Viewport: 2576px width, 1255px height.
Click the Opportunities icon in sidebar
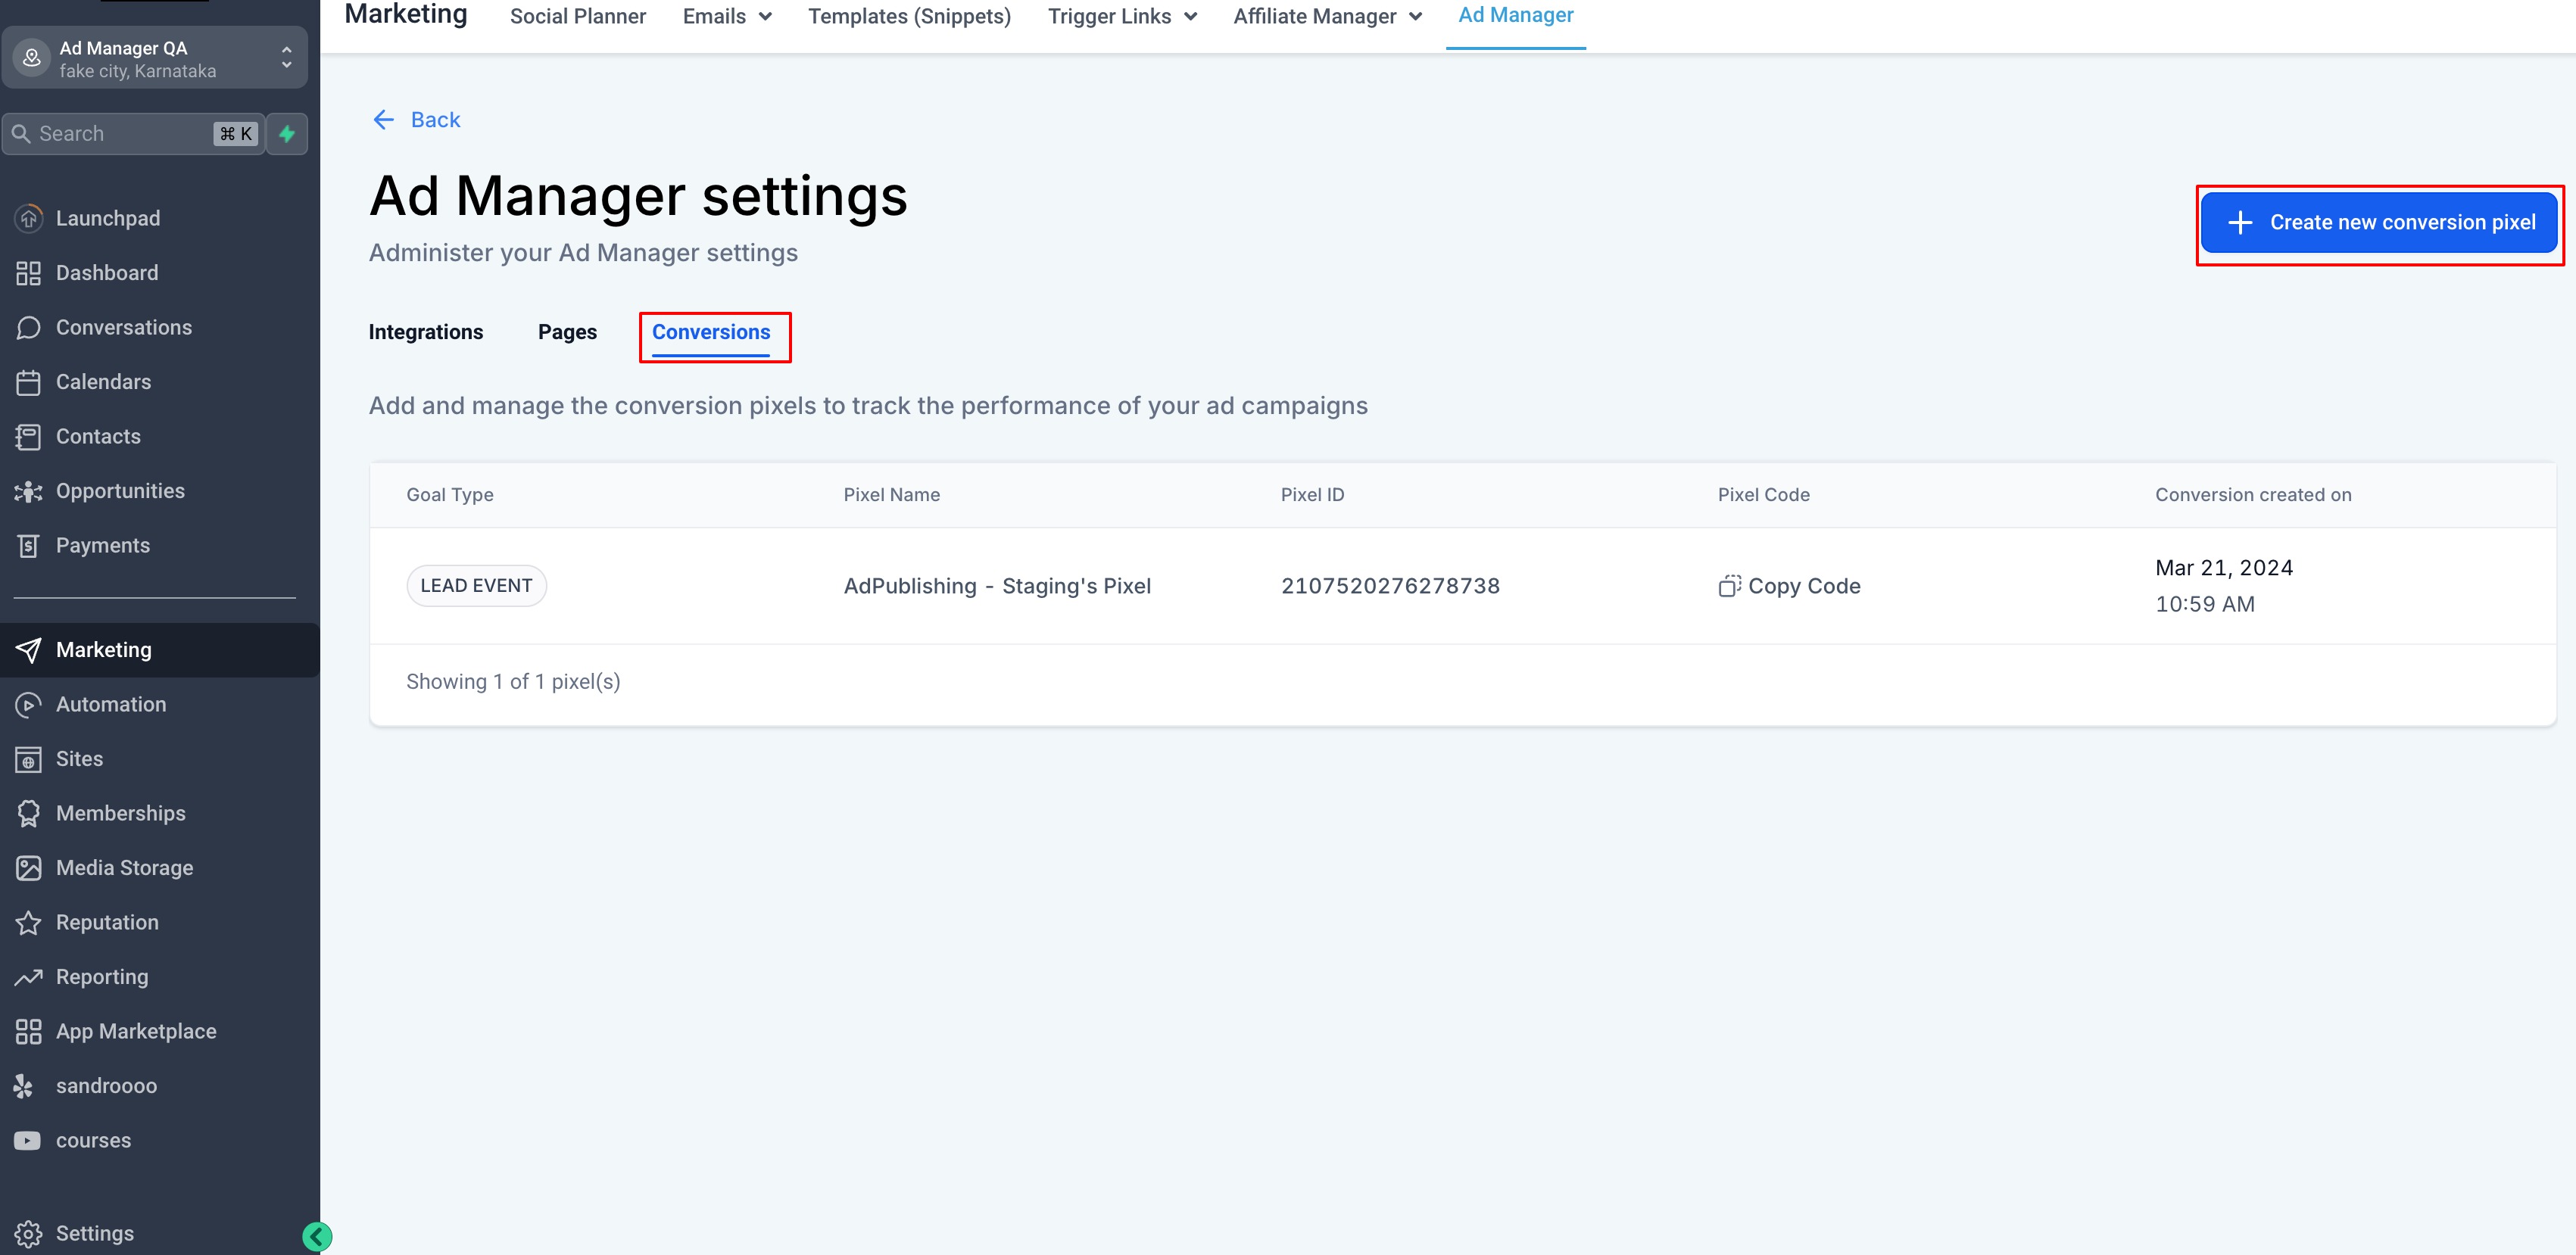point(29,491)
